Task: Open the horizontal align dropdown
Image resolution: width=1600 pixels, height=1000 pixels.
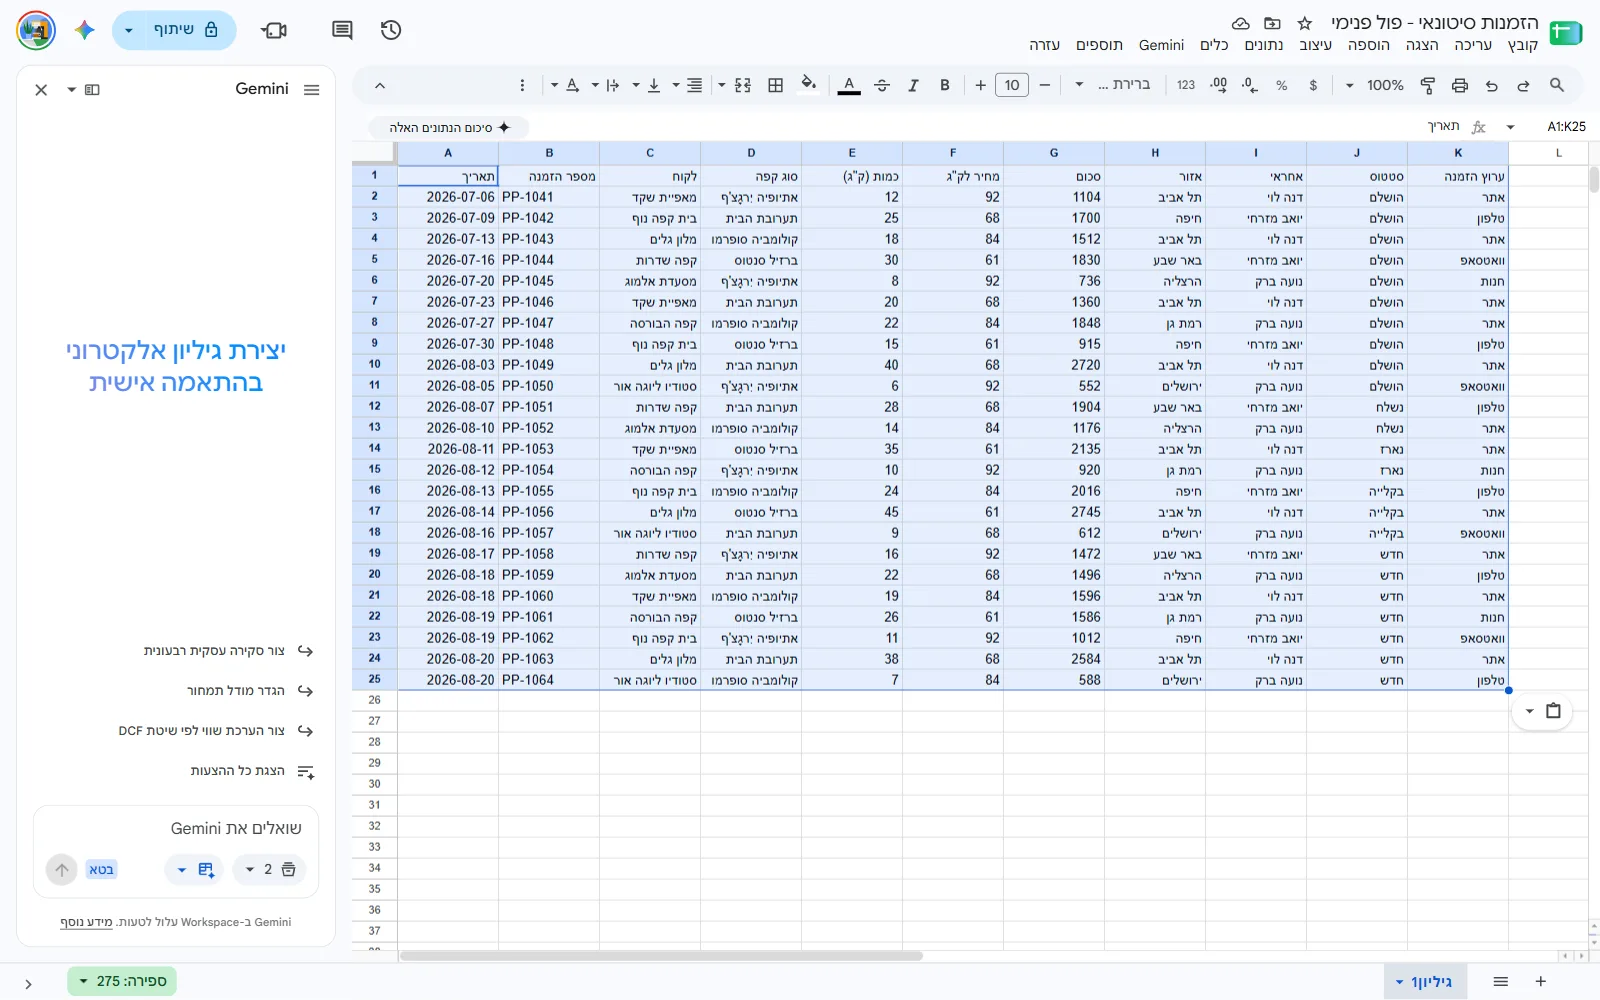Action: click(x=688, y=85)
